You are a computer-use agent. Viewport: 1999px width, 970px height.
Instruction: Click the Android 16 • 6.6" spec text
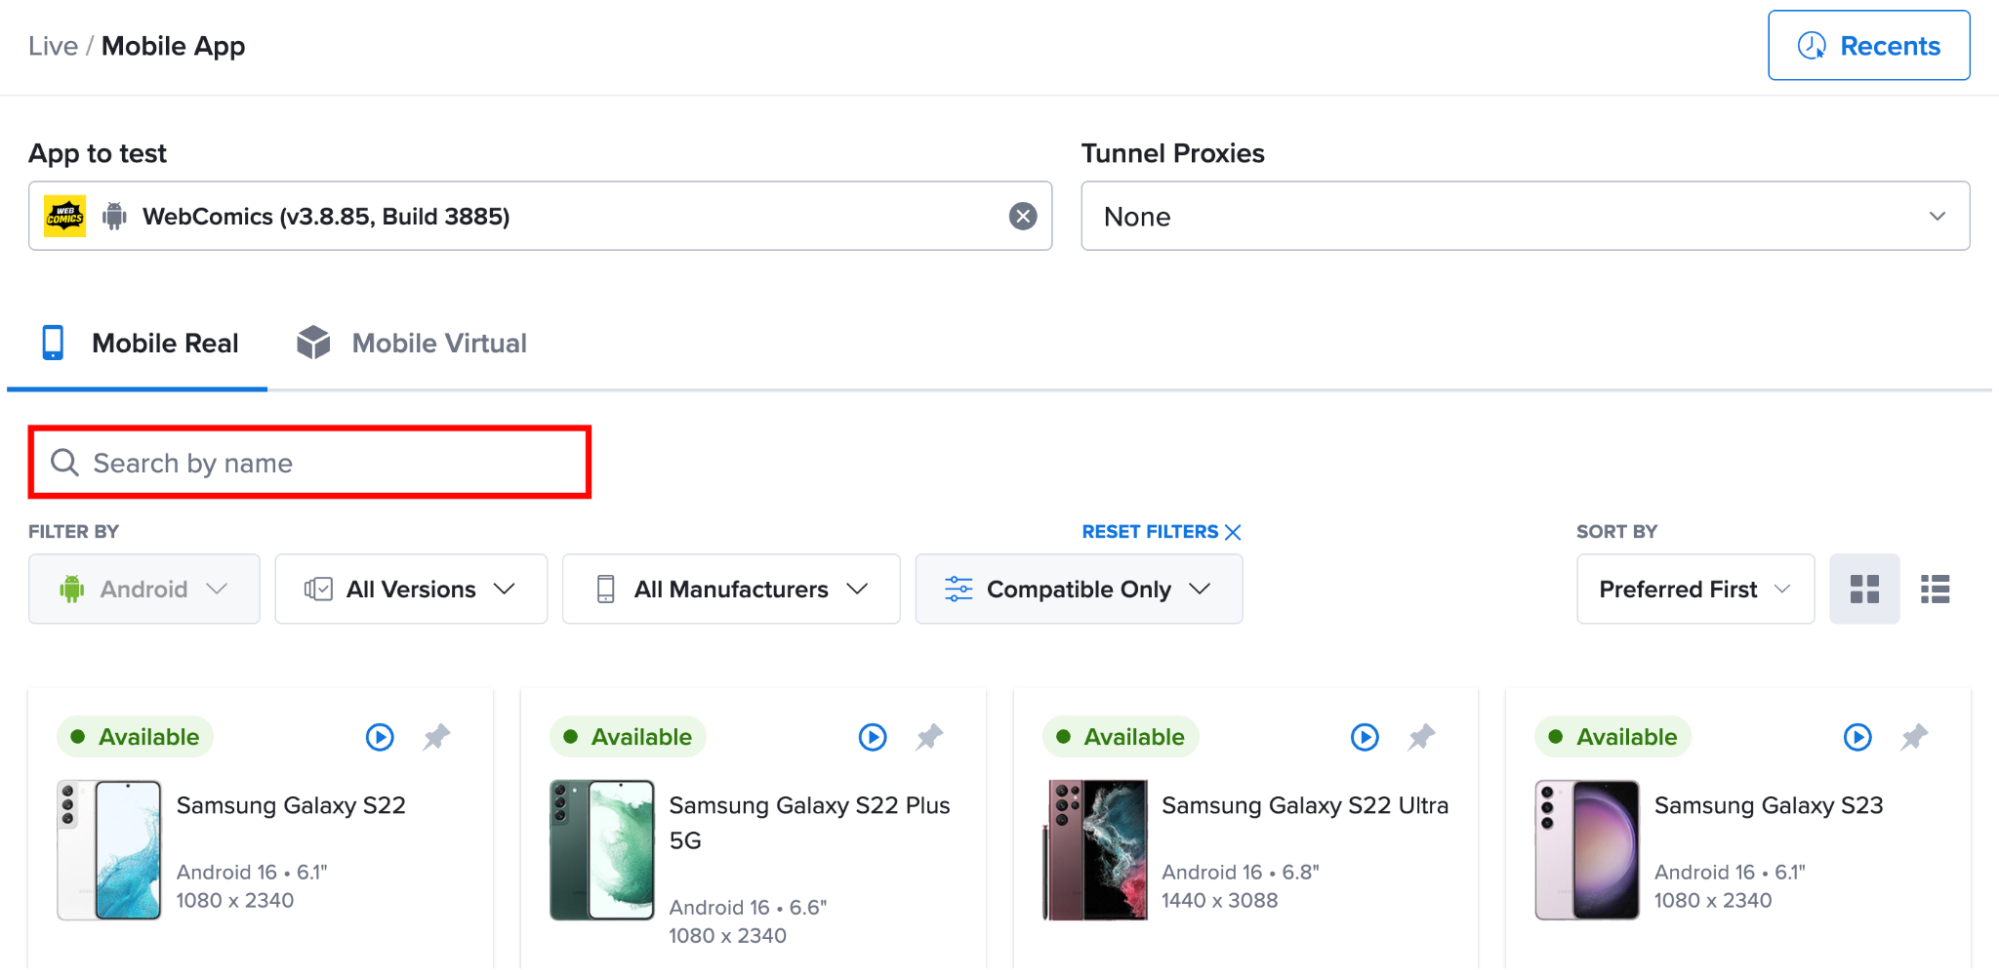pos(748,907)
